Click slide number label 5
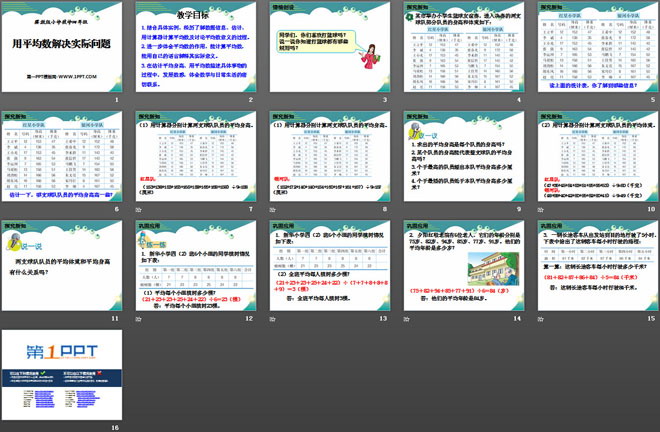Viewport: 660px width, 432px height. pos(652,100)
